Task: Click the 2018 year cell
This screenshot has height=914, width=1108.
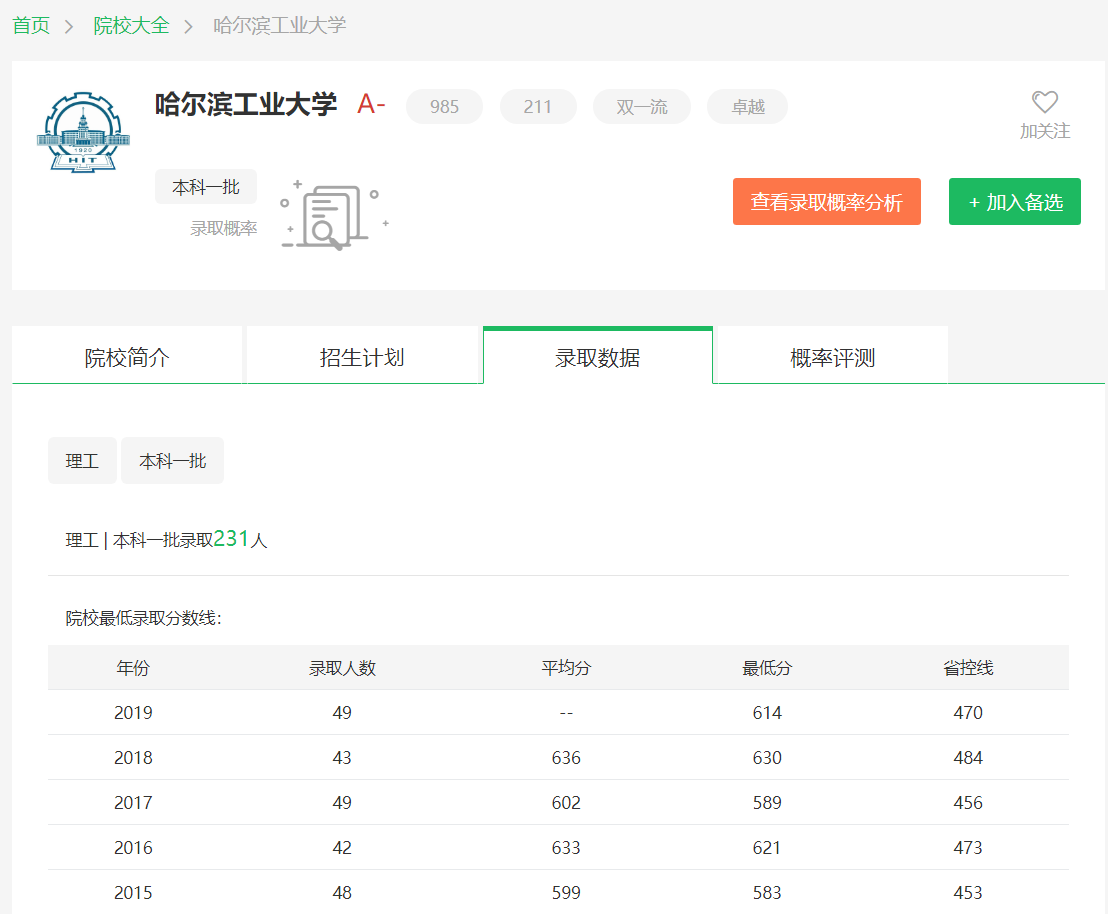Action: [133, 758]
